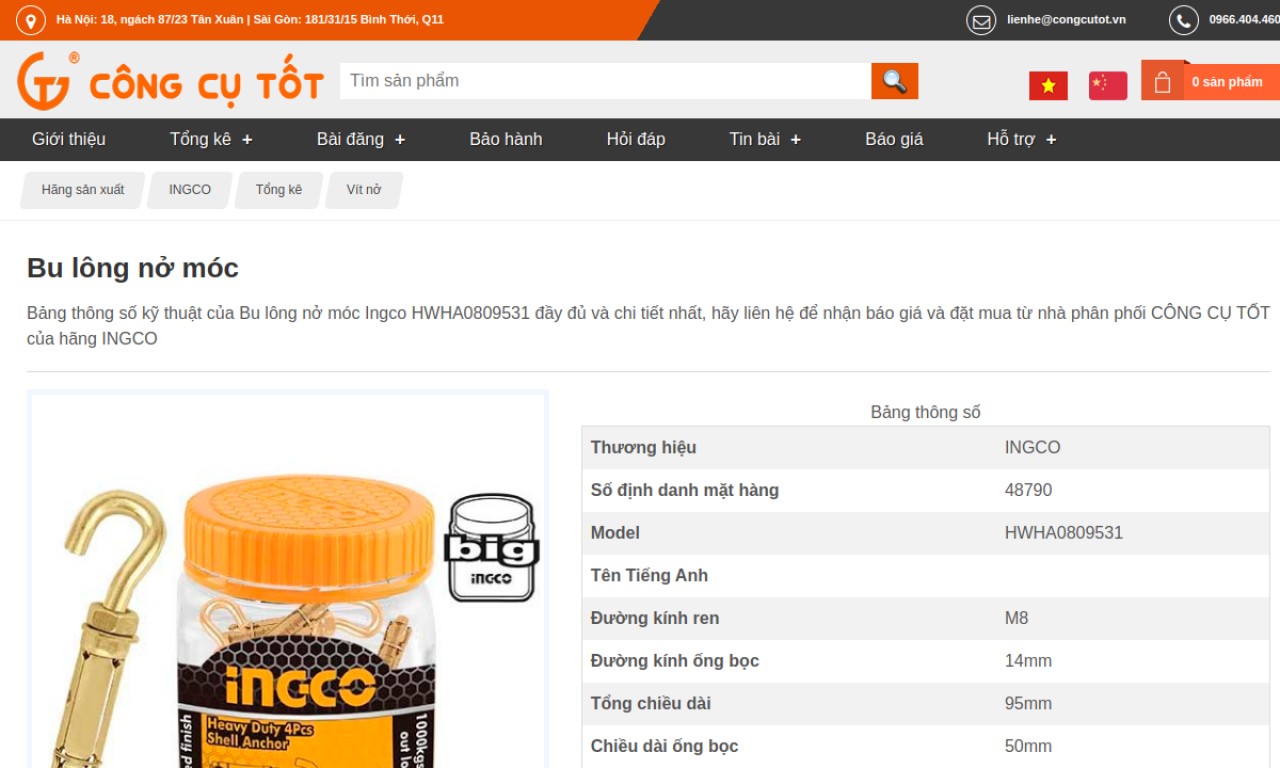Viewport: 1280px width, 768px height.
Task: Expand Hỗ trợ submenu plus sign
Action: pos(1051,140)
